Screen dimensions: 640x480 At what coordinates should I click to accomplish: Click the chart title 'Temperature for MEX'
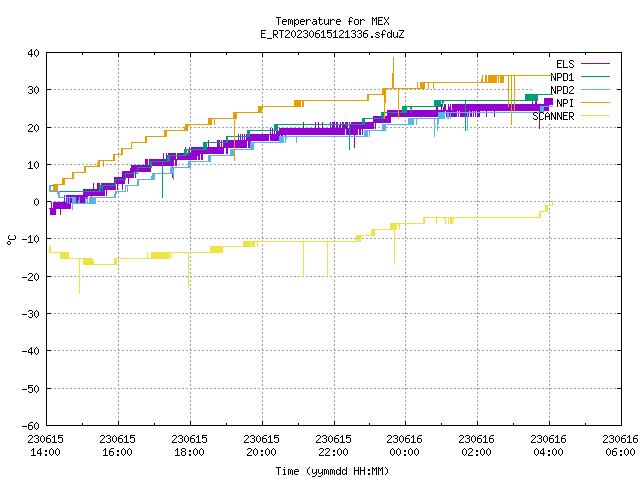(332, 21)
